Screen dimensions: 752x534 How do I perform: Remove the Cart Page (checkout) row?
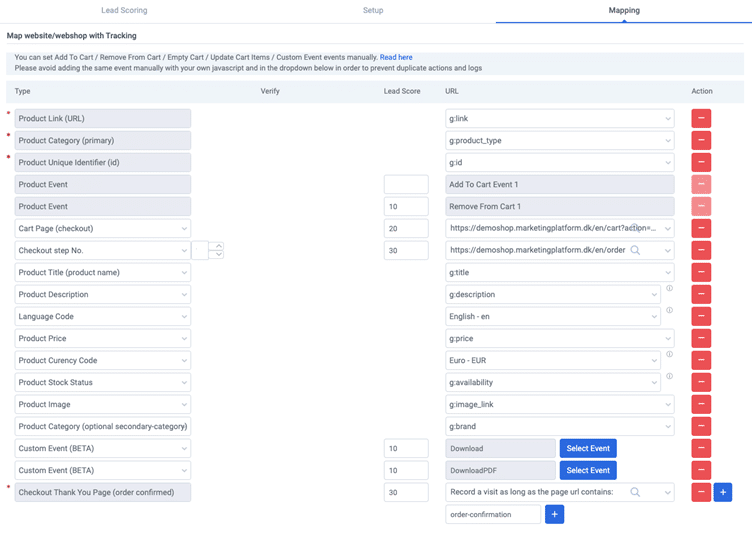(701, 228)
